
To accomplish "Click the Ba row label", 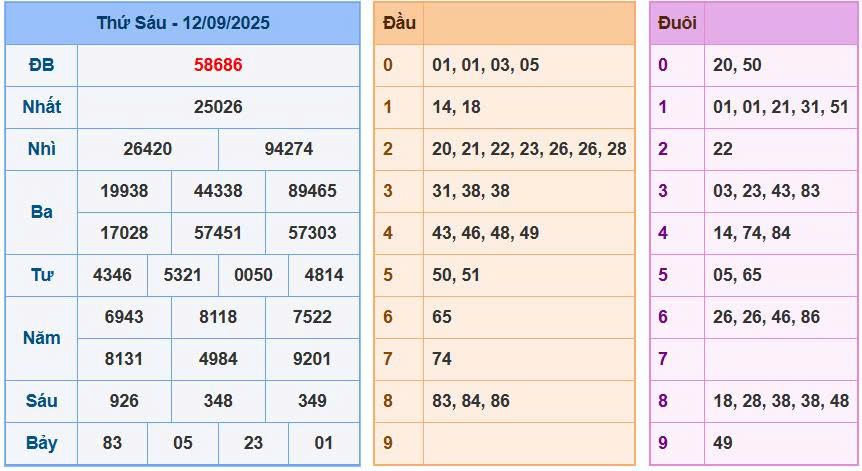I will (41, 212).
